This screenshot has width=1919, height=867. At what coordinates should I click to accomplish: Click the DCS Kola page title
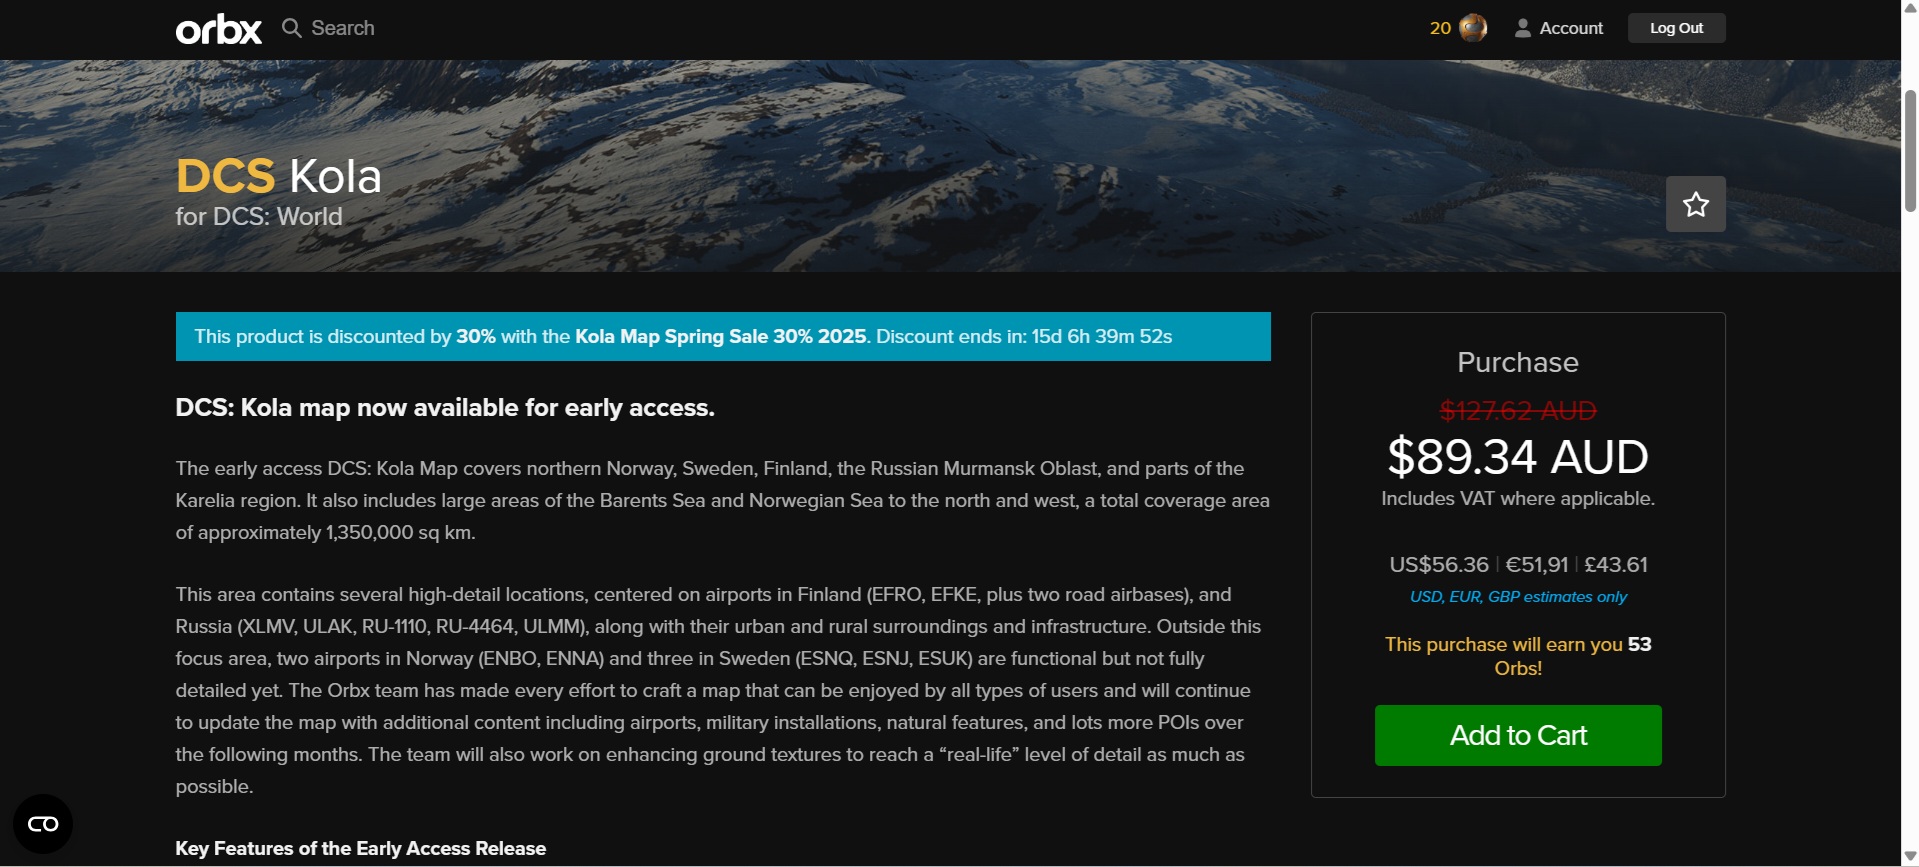tap(279, 177)
